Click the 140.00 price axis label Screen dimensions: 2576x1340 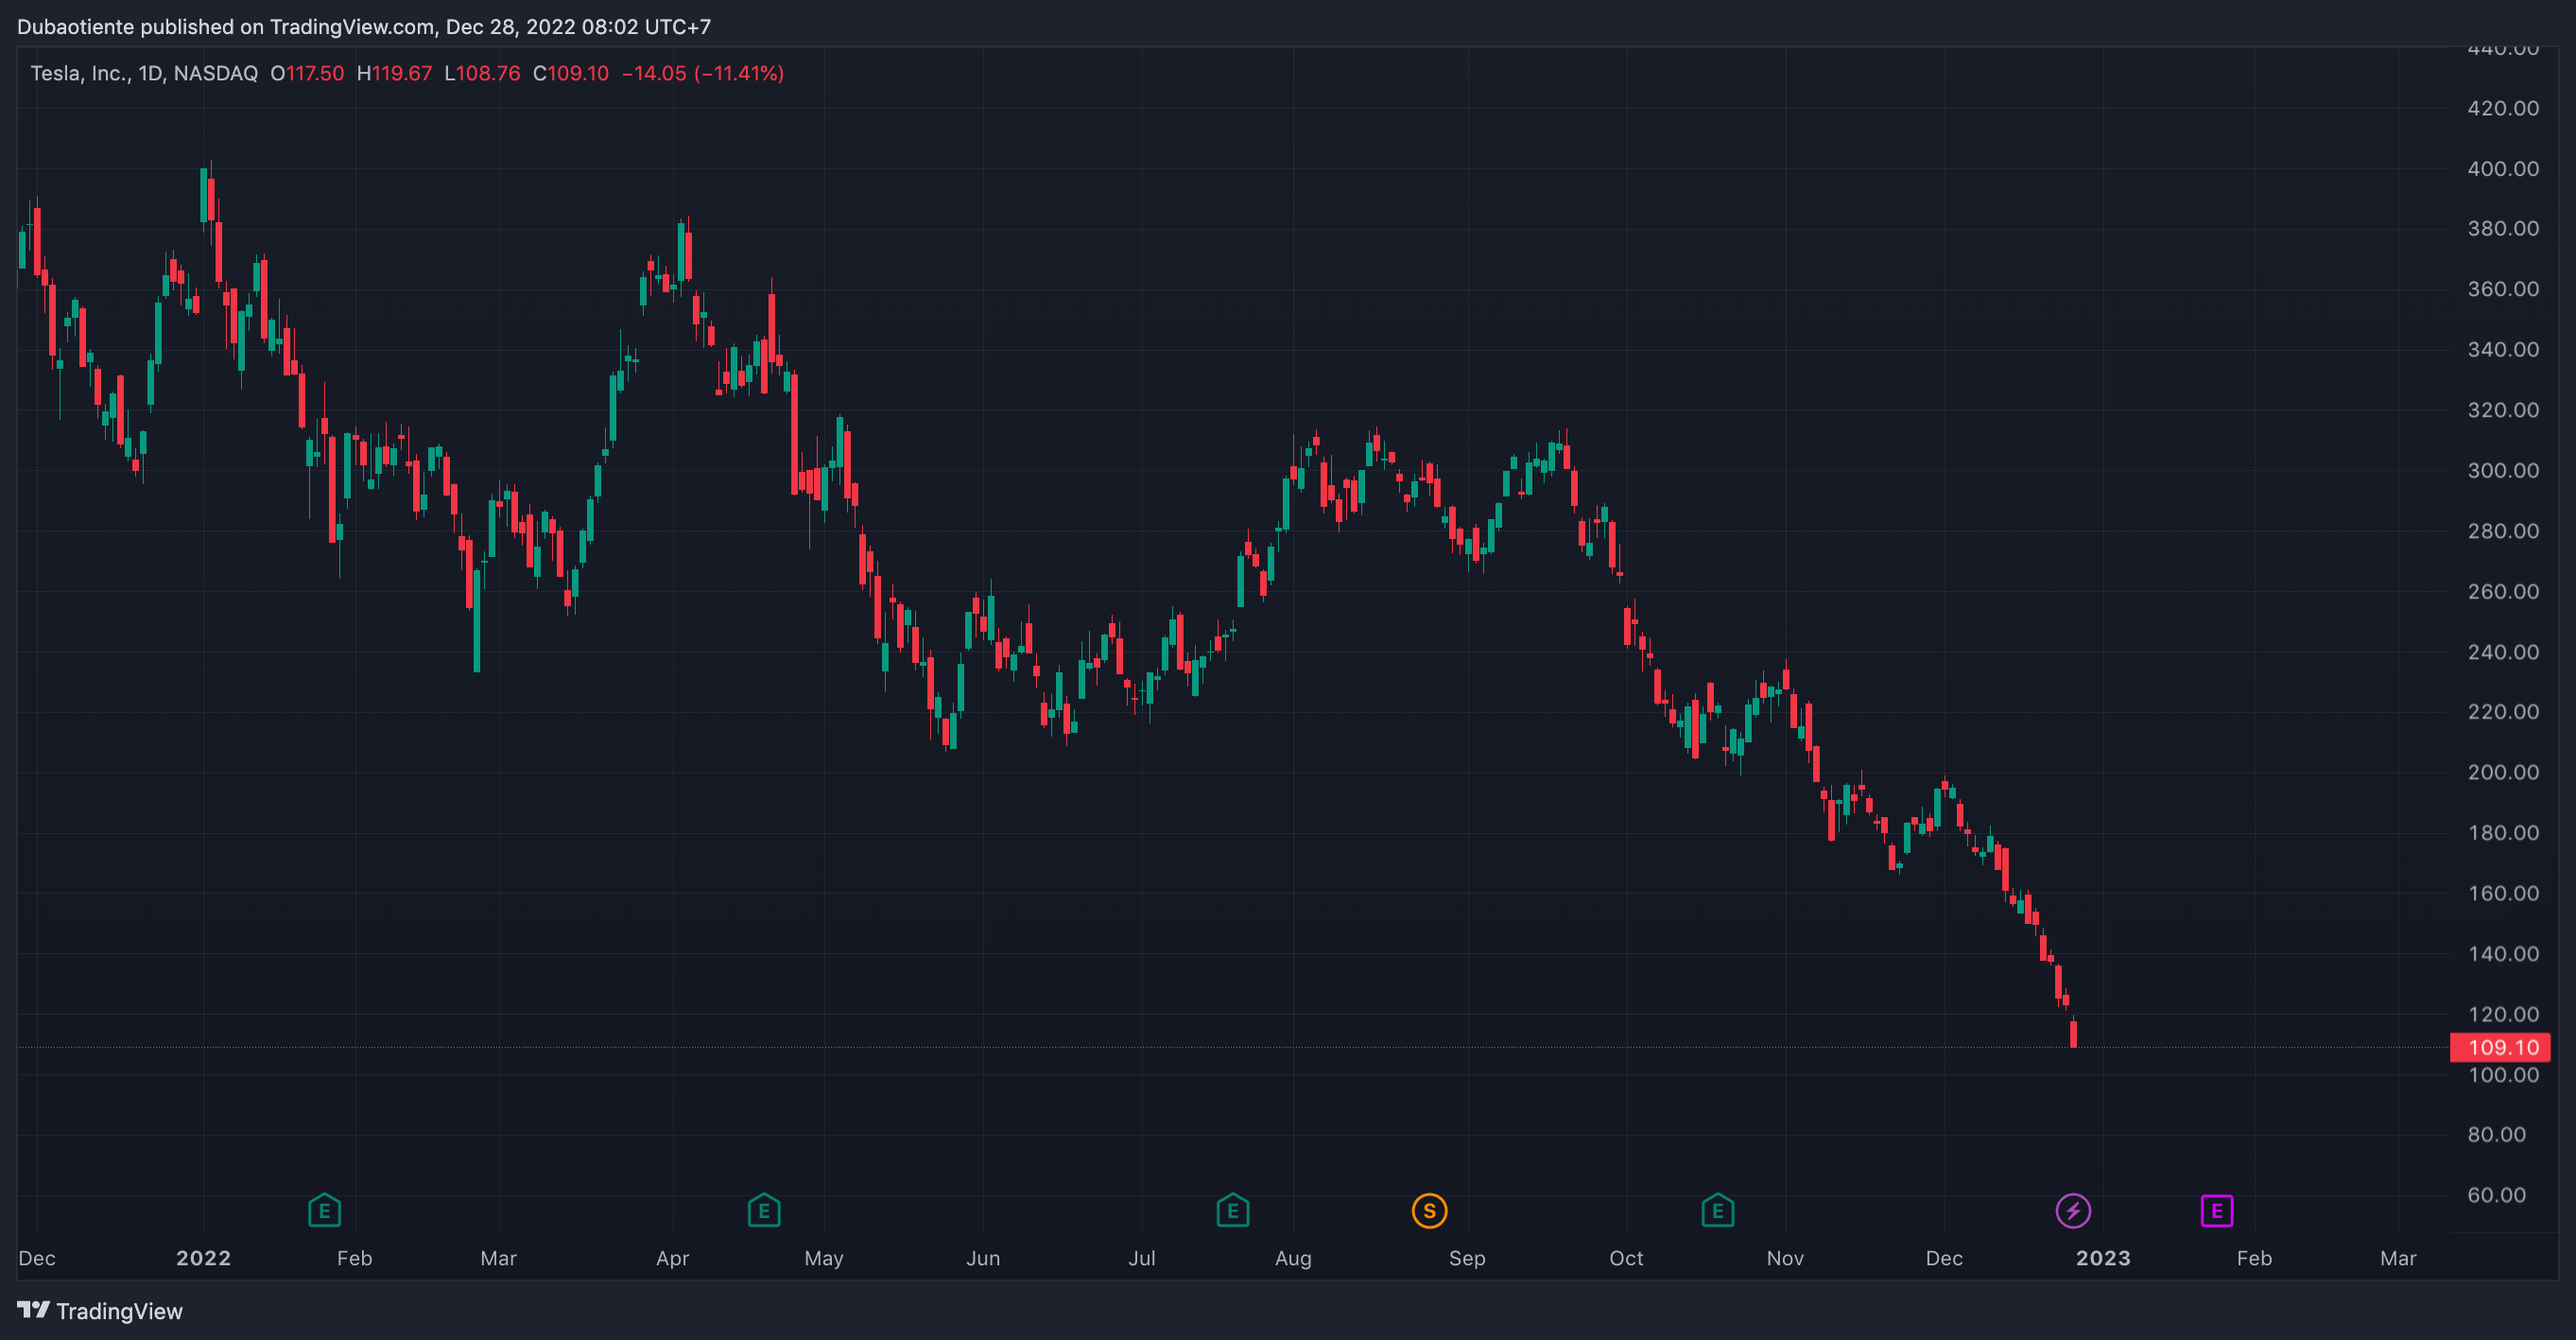click(x=2503, y=953)
